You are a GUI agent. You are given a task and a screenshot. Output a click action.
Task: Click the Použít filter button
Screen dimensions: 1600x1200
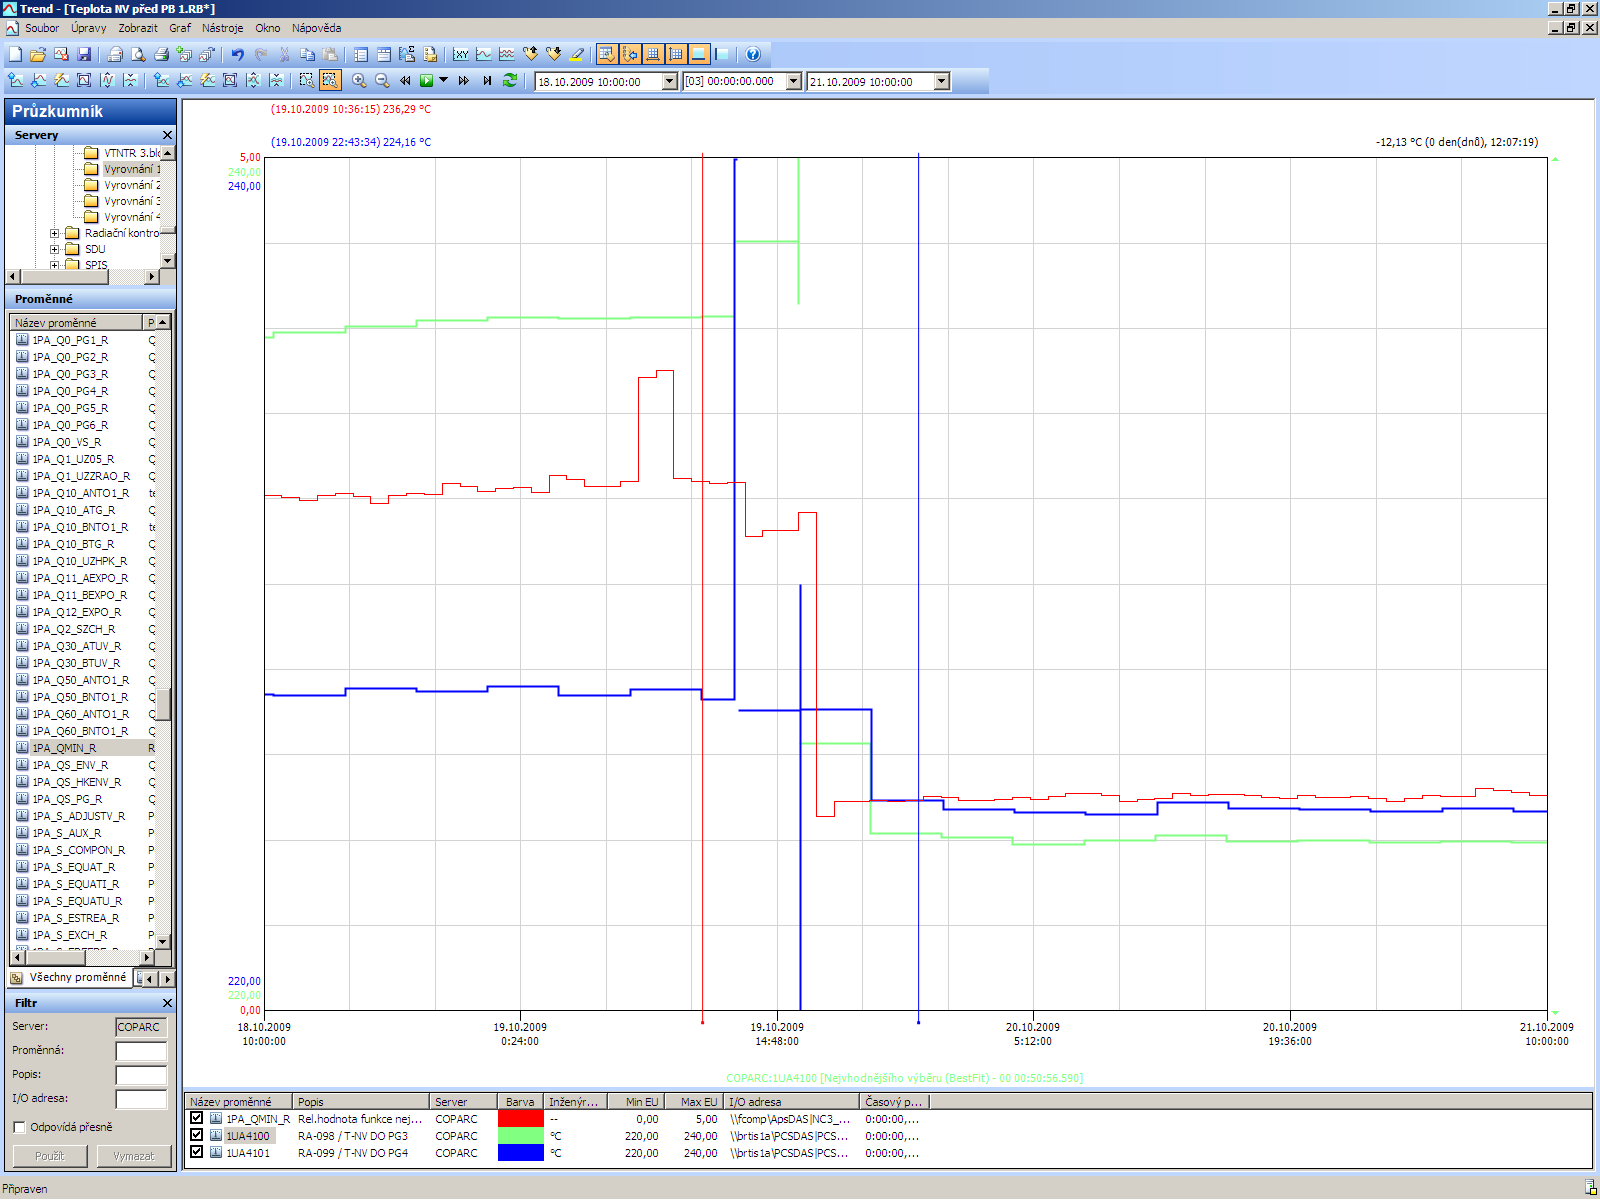pos(49,1156)
